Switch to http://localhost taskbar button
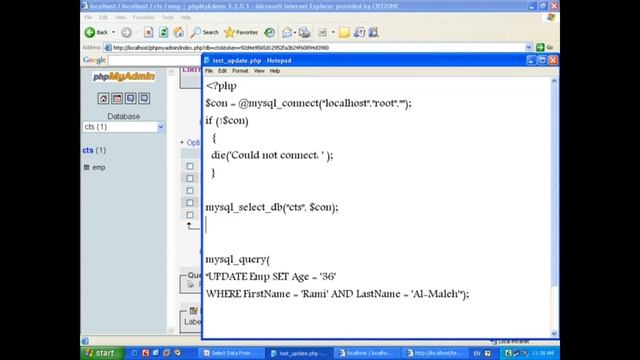The image size is (640, 360). [434, 353]
